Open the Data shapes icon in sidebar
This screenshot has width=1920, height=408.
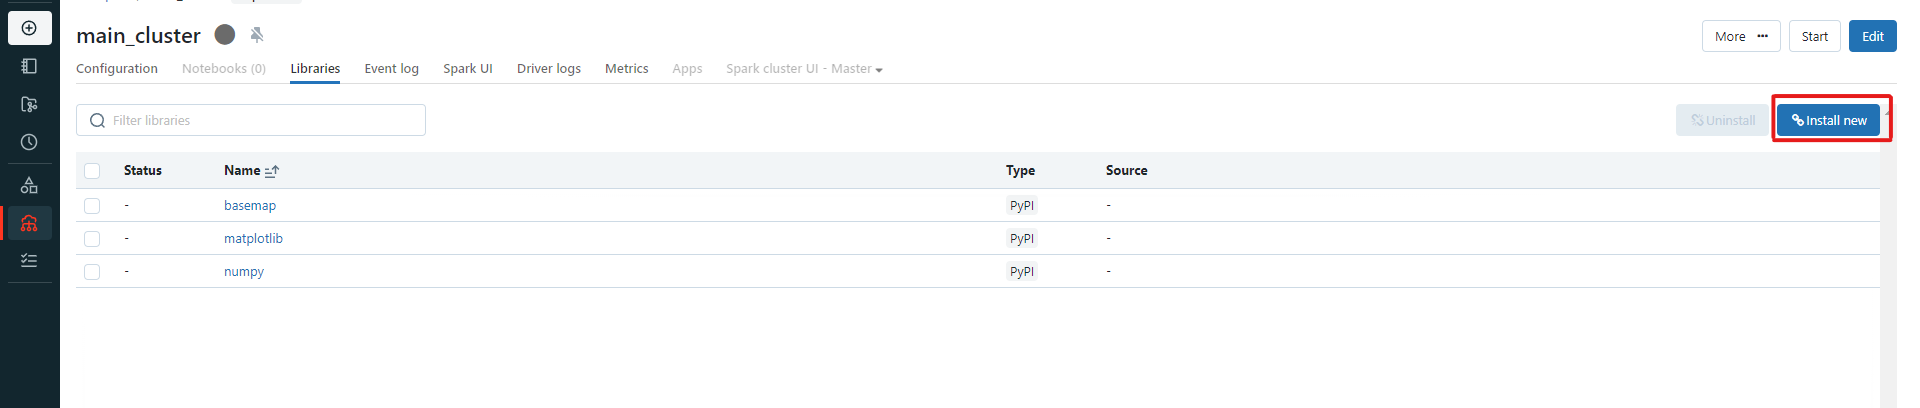(x=29, y=185)
